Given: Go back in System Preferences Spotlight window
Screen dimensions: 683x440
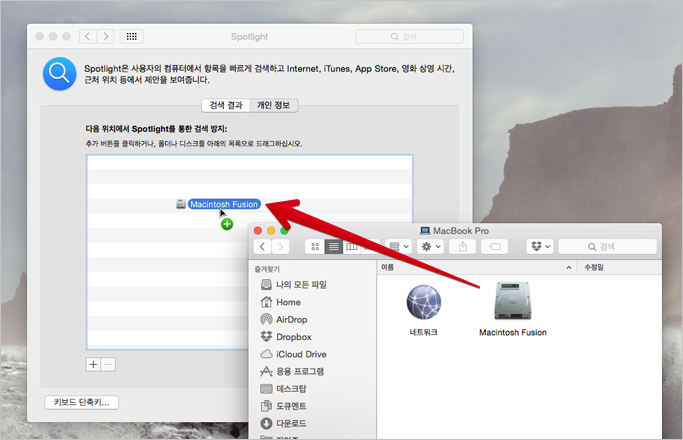Looking at the screenshot, I should 88,37.
